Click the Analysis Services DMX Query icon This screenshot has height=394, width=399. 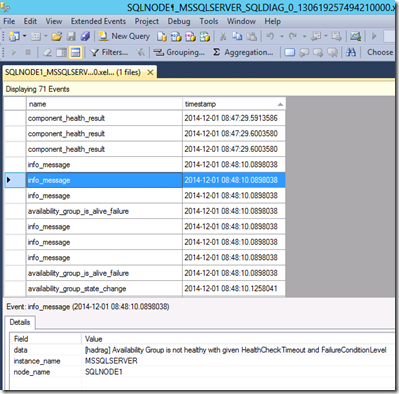tap(190, 36)
